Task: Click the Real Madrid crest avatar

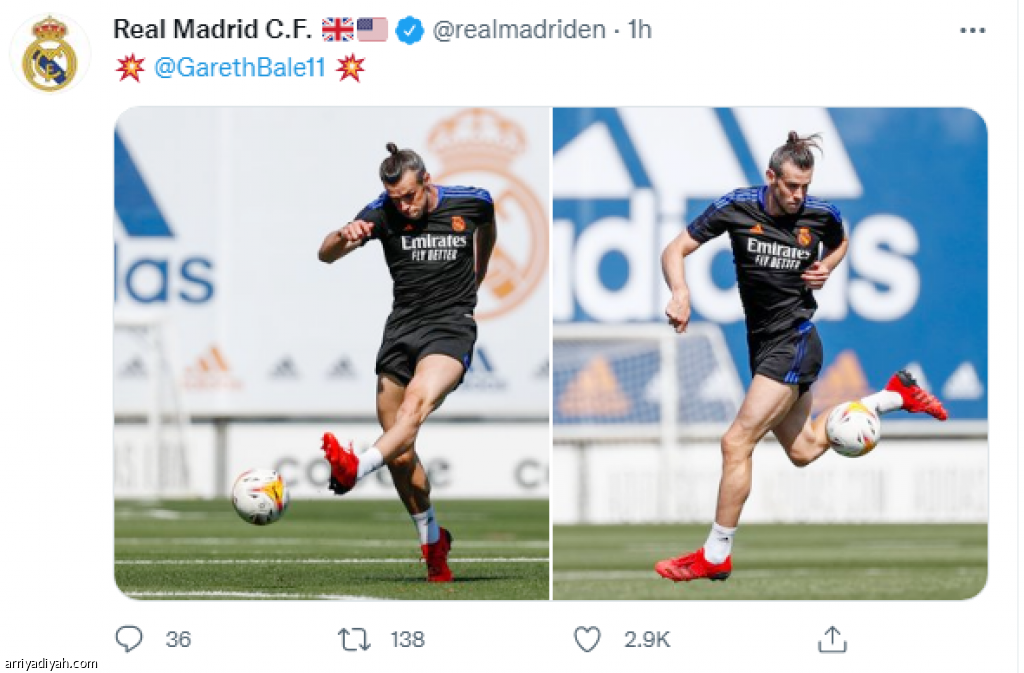Action: 50,54
